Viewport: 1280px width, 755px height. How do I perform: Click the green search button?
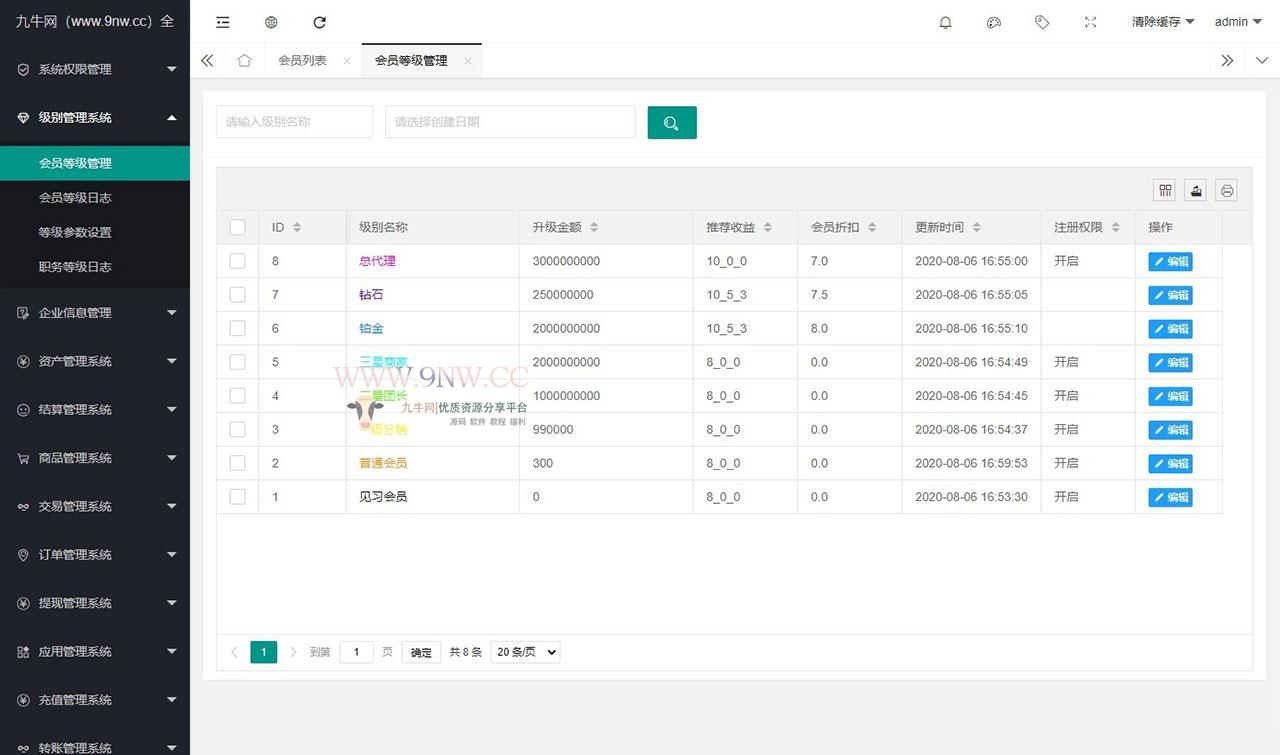coord(672,122)
